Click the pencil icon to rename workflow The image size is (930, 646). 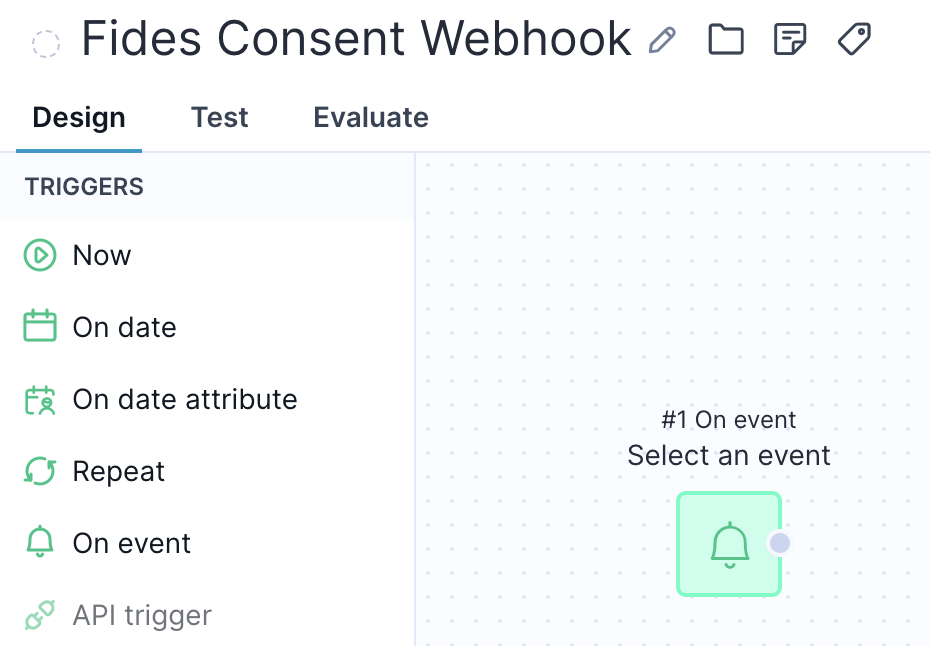662,40
